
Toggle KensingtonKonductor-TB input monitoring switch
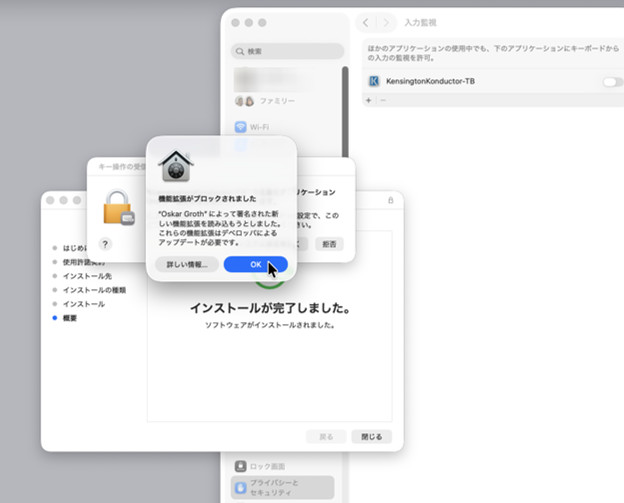612,81
